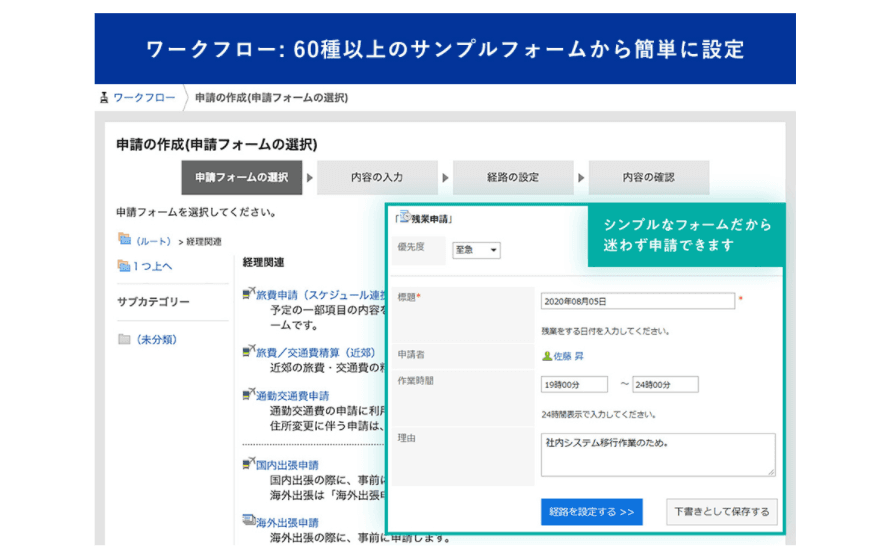Click the gray folder icon beside (未分類)
This screenshot has height=560, width=890.
(124, 339)
